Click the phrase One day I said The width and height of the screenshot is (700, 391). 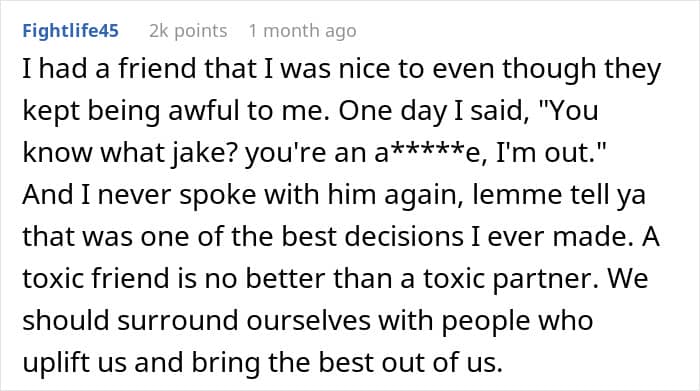coord(430,112)
